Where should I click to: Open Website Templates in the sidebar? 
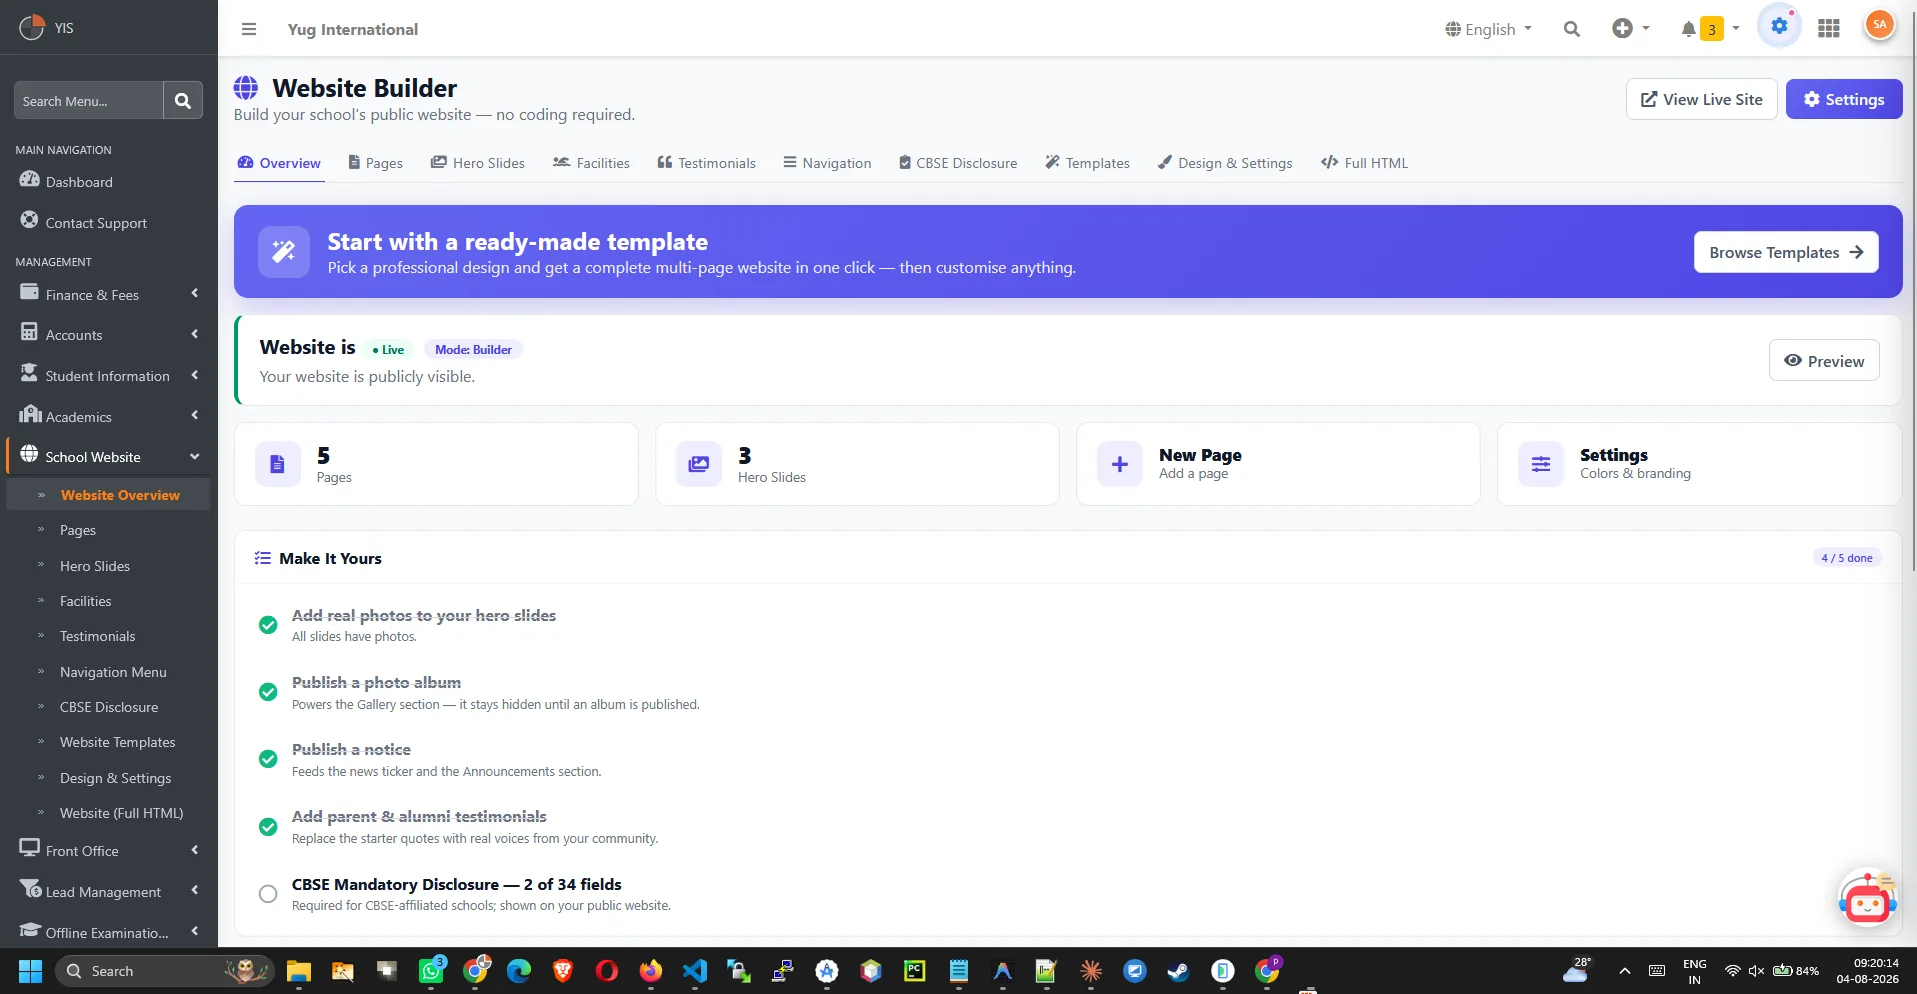click(117, 742)
